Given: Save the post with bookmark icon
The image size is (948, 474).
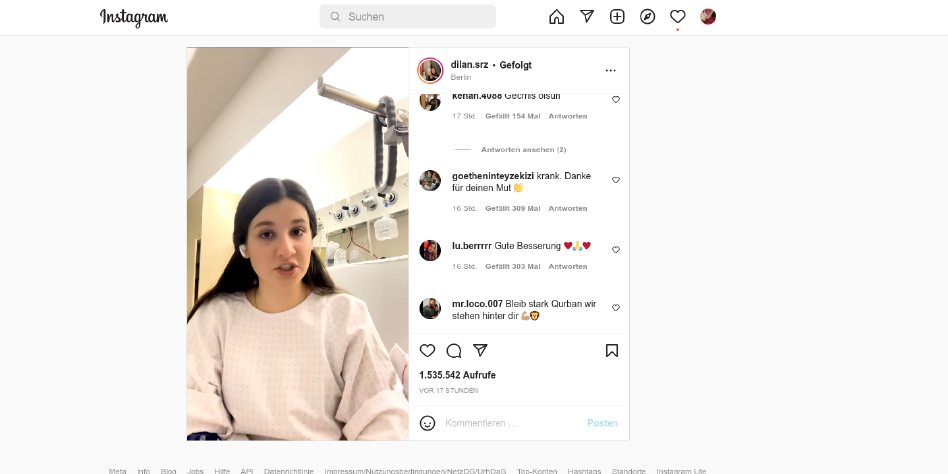Looking at the screenshot, I should tap(612, 351).
